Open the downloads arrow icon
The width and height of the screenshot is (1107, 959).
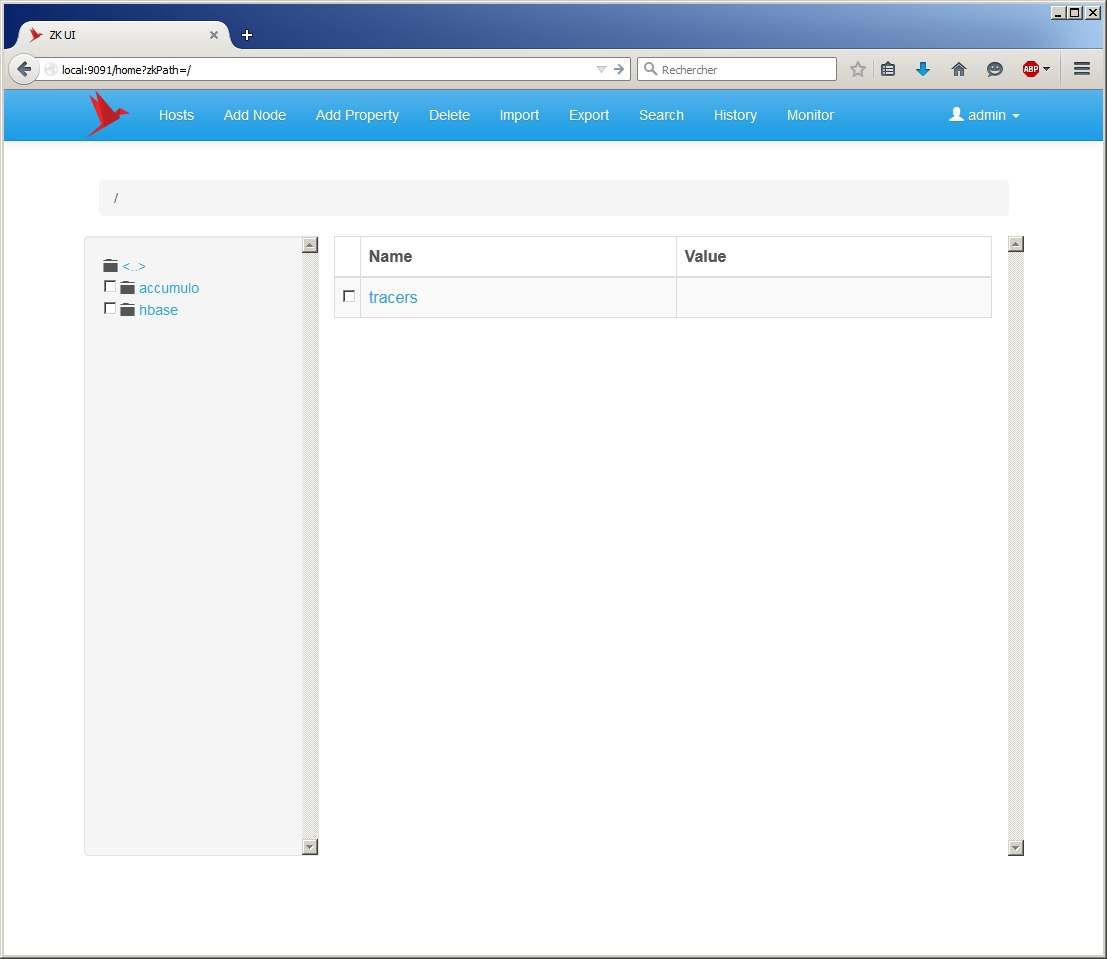pyautogui.click(x=923, y=69)
